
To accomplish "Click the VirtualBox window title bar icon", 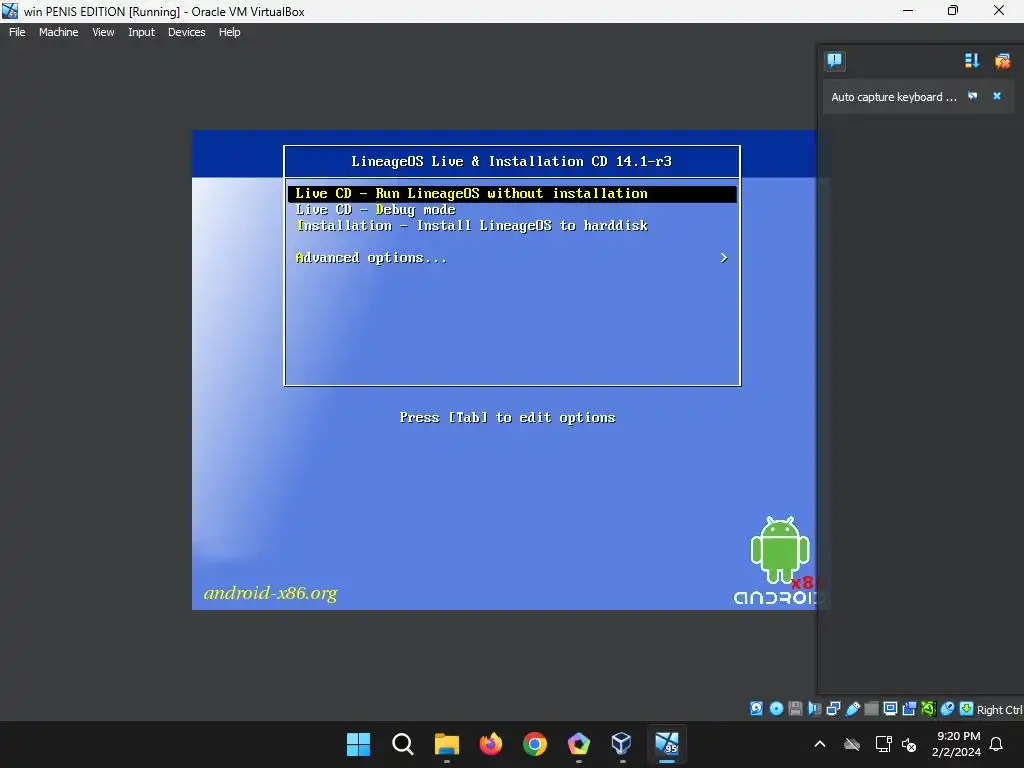I will pyautogui.click(x=10, y=11).
